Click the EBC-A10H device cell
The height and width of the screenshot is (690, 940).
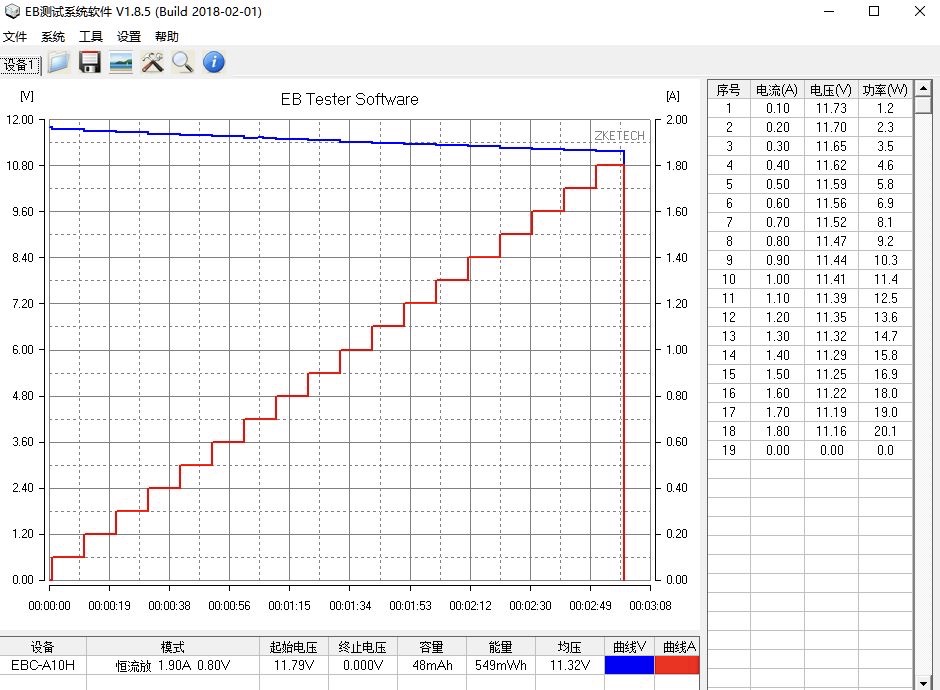click(x=43, y=665)
